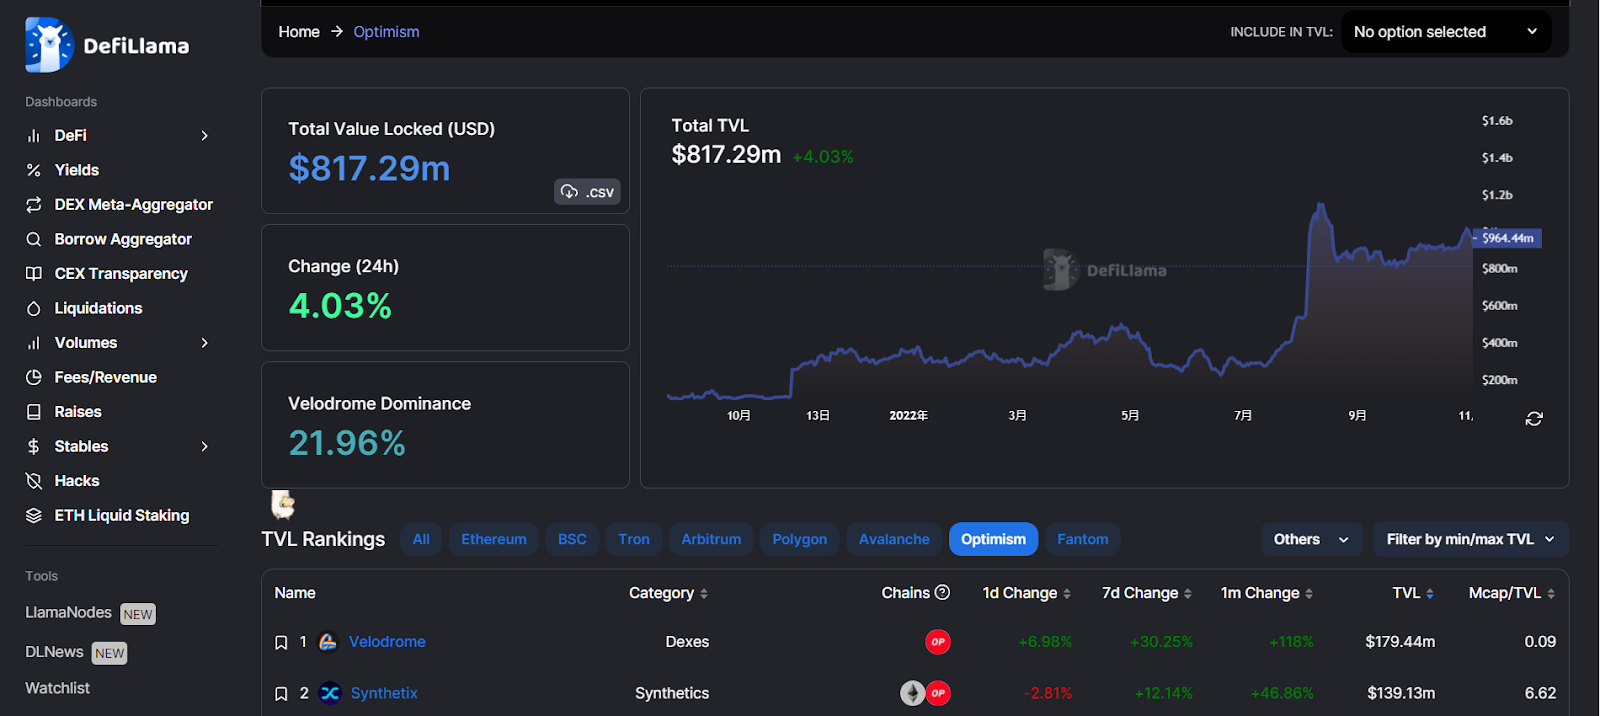Click the DefiLlama logo

click(x=107, y=45)
